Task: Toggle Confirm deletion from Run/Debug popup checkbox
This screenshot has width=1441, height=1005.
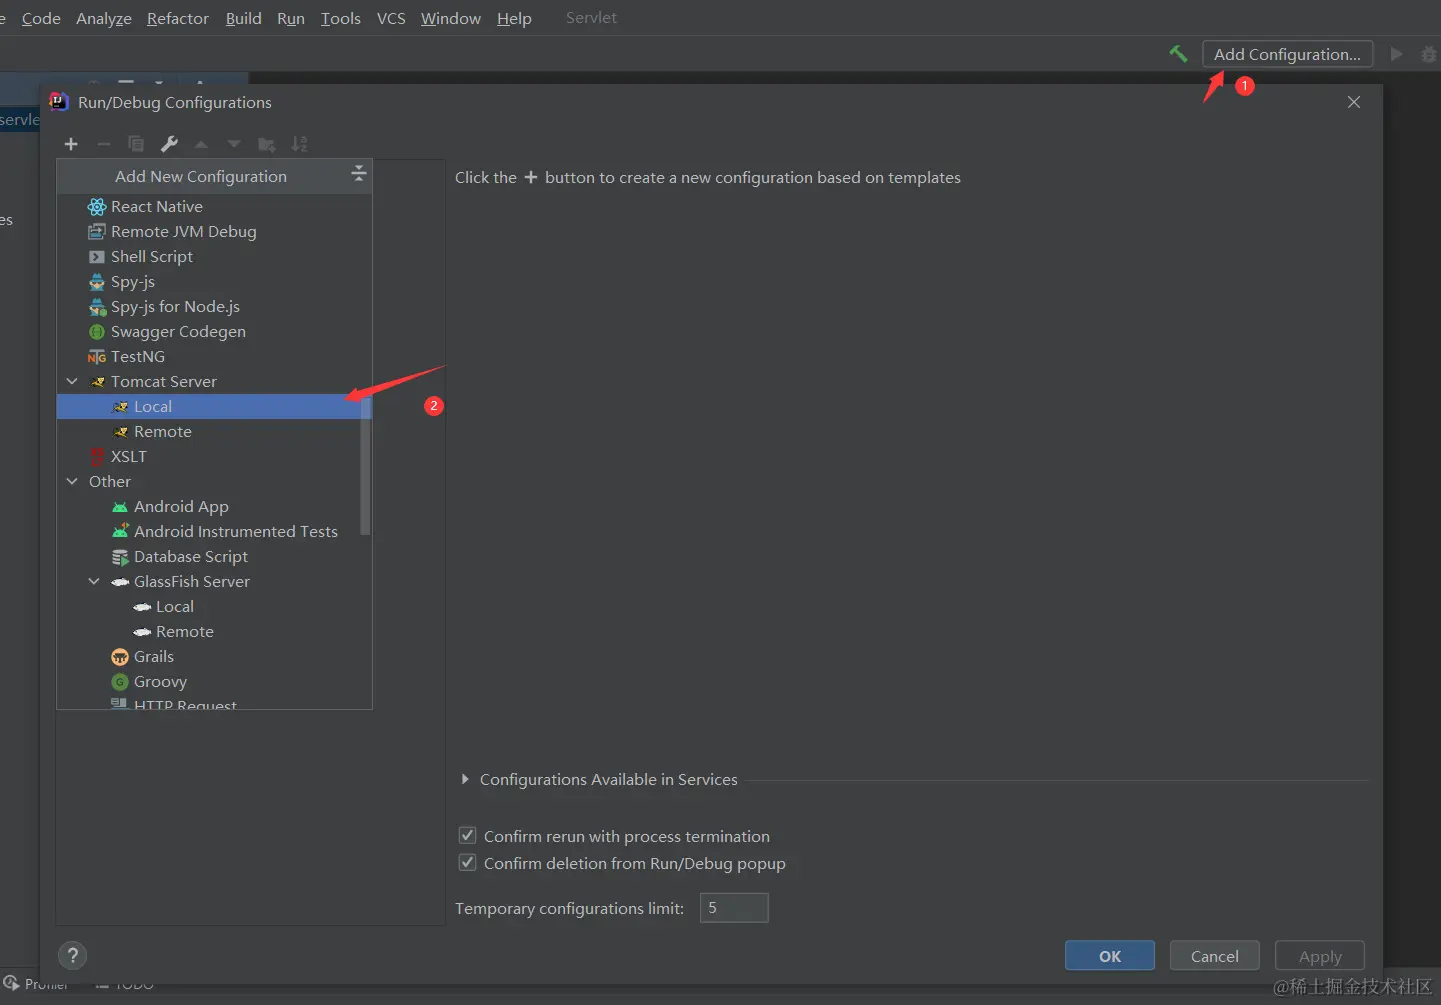Action: (x=467, y=862)
